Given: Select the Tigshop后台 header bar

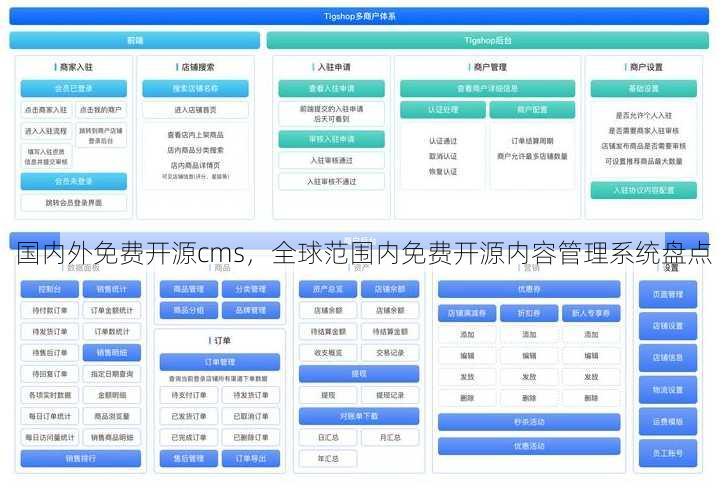Looking at the screenshot, I should point(488,41).
